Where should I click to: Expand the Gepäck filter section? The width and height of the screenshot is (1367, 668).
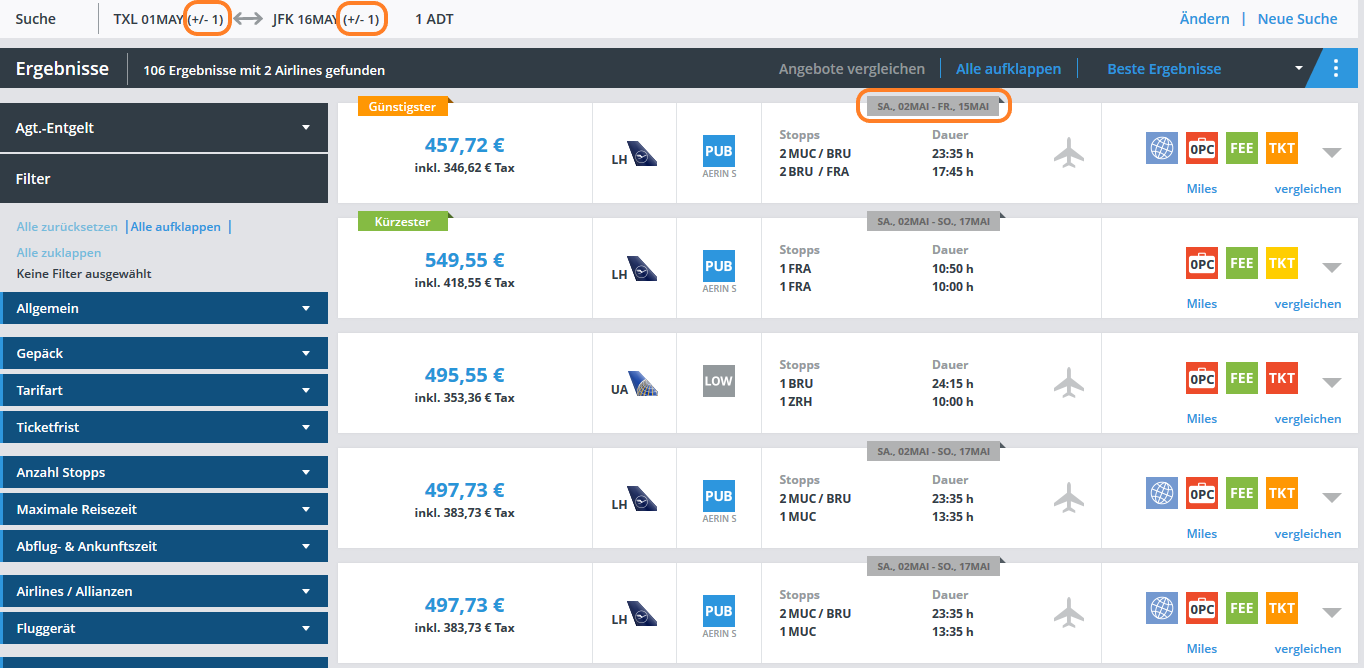click(x=164, y=354)
